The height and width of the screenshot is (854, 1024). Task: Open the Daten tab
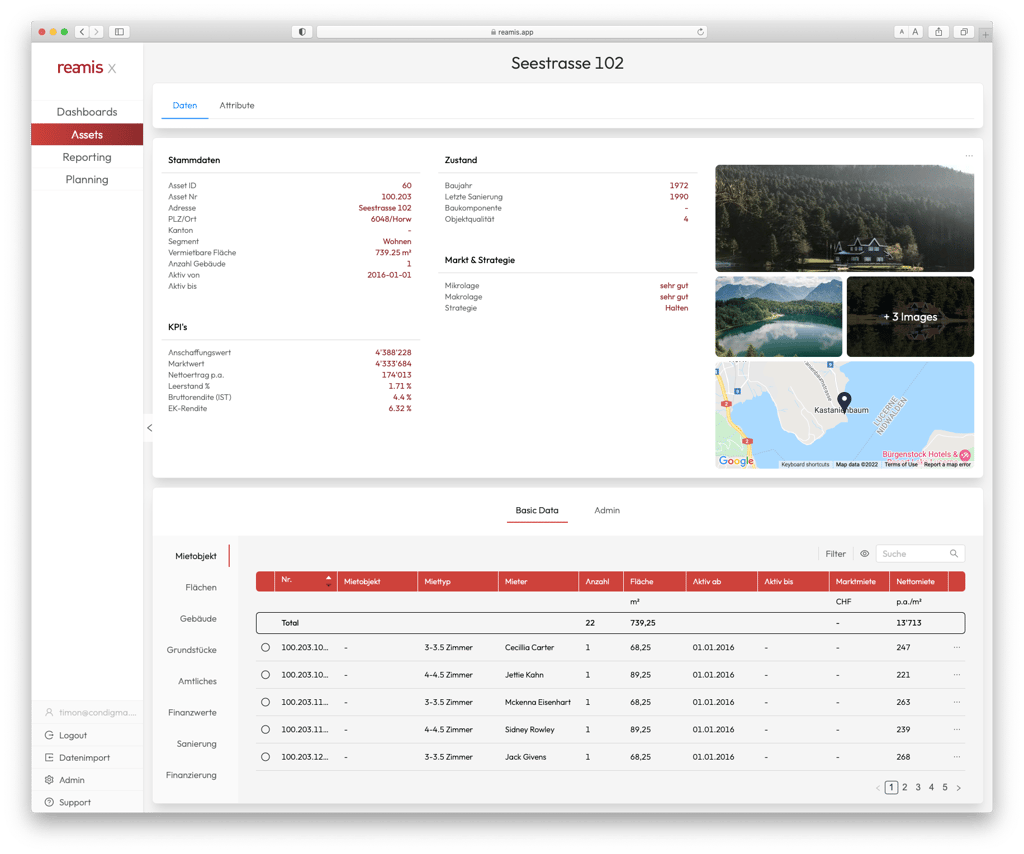[x=185, y=105]
